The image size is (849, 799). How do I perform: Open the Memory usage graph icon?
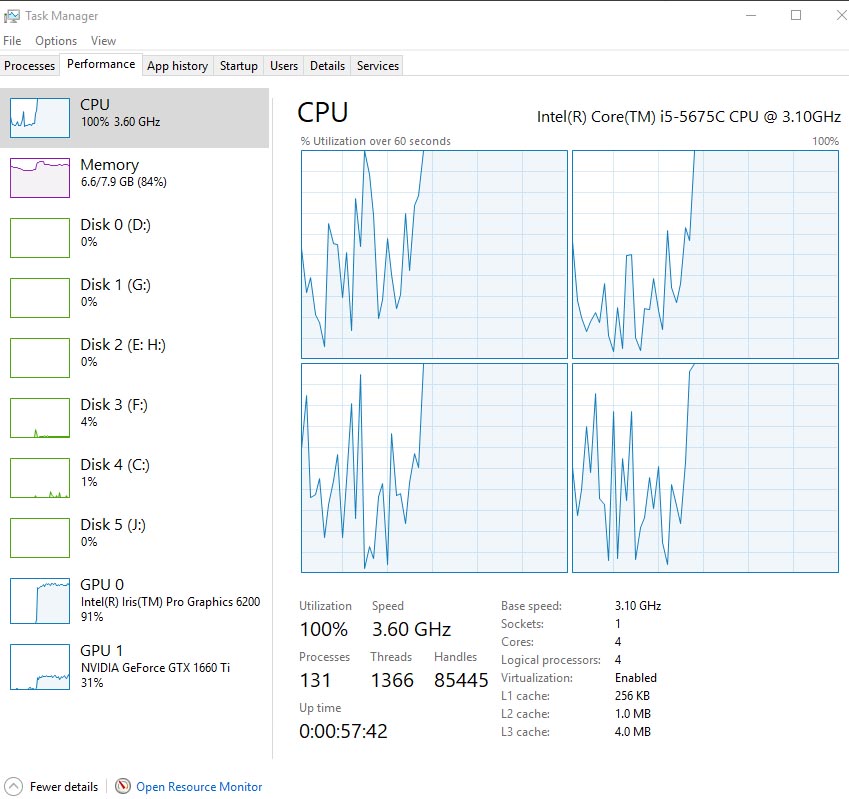point(39,177)
